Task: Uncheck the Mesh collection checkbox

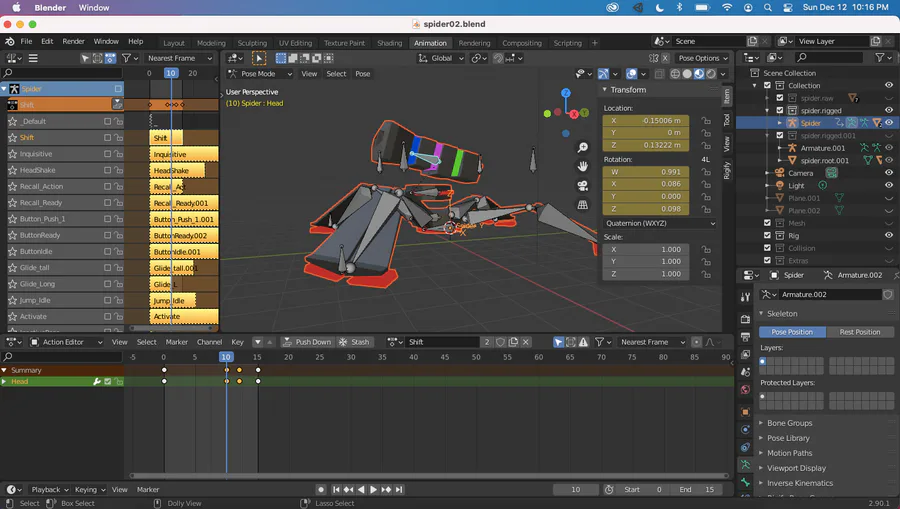Action: [x=768, y=223]
